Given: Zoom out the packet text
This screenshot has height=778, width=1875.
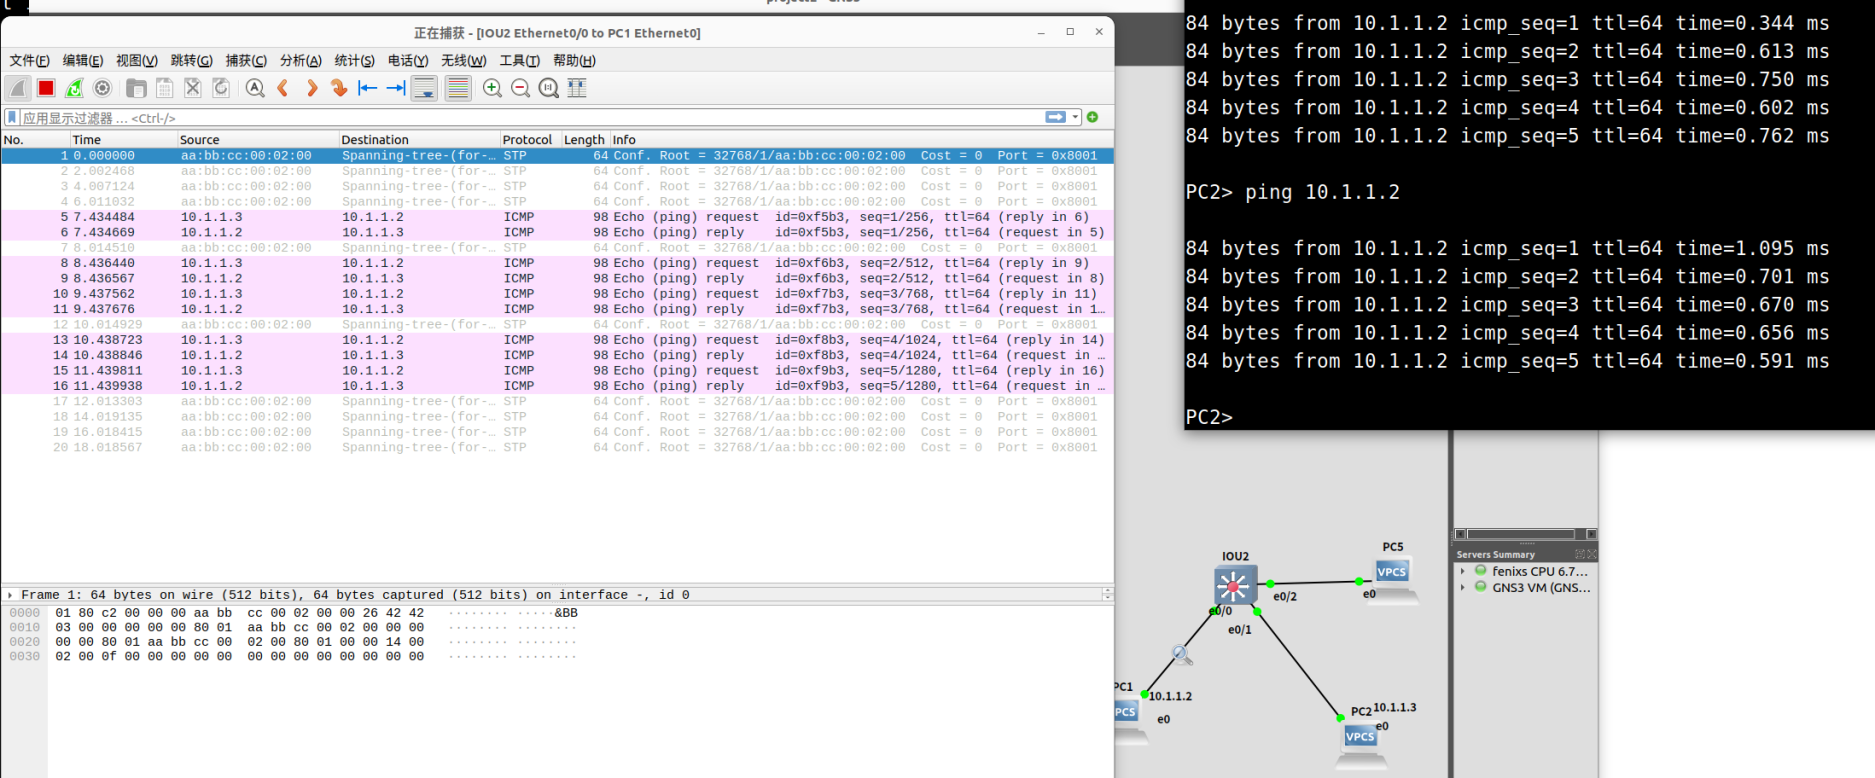Looking at the screenshot, I should 520,88.
